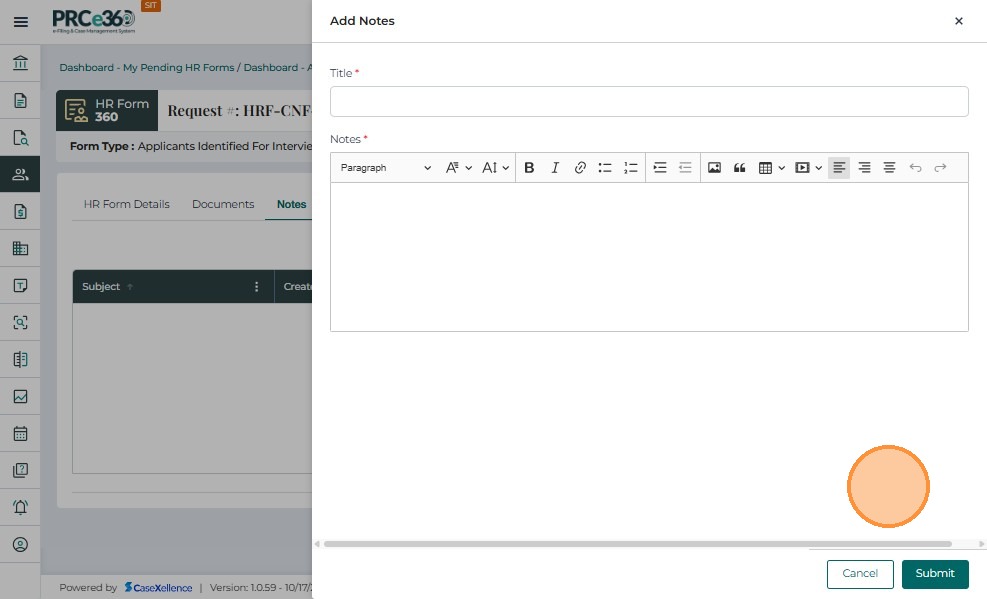Open the calendar sidebar icon
Screen dimensions: 987x599
(20, 434)
